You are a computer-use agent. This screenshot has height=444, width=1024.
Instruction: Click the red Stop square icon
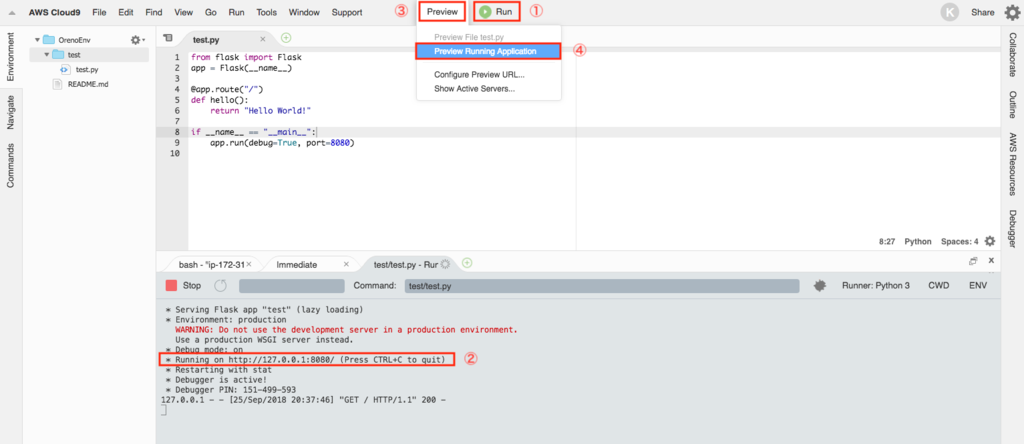[171, 286]
